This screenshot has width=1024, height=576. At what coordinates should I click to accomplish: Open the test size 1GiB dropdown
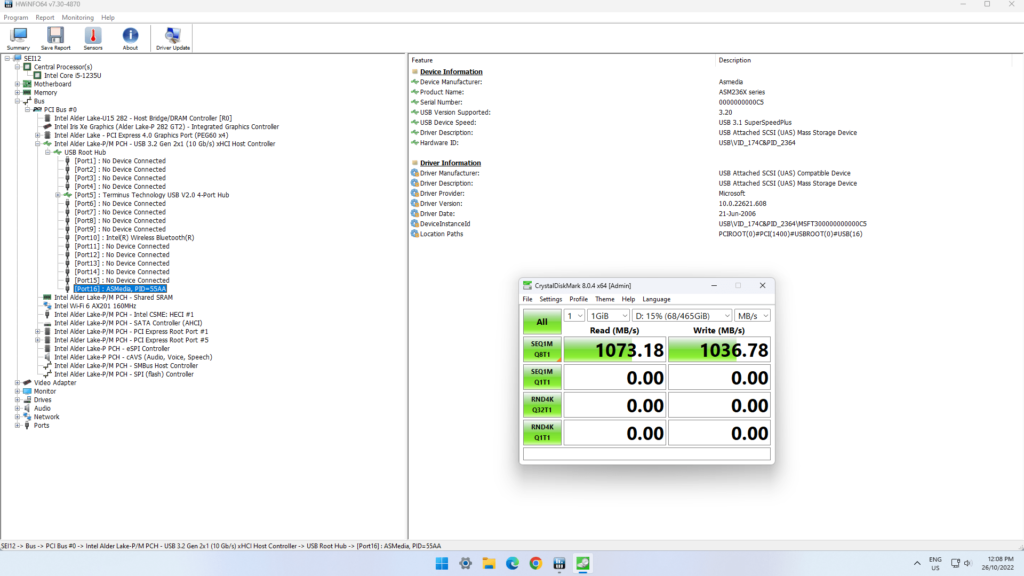608,316
